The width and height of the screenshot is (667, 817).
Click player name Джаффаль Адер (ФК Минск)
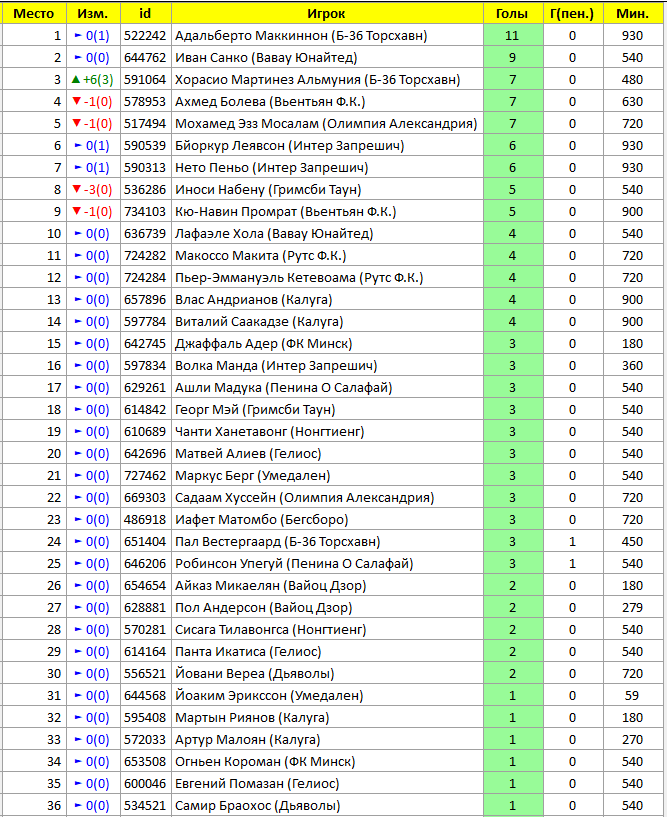click(x=263, y=344)
